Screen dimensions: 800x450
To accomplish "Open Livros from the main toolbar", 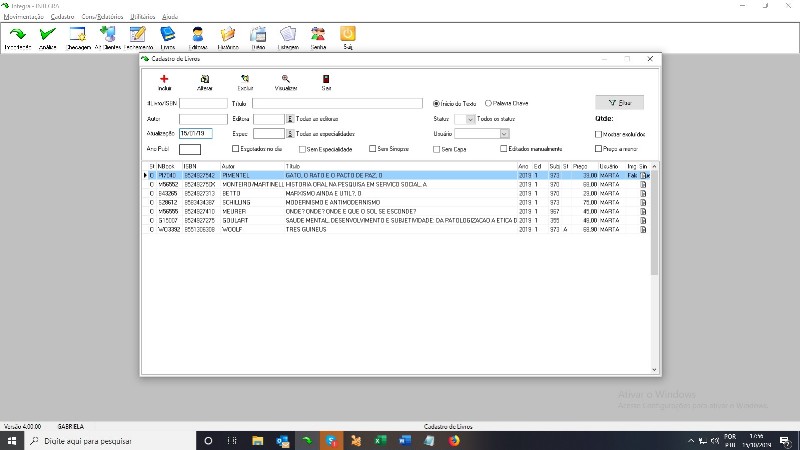I will click(x=167, y=36).
